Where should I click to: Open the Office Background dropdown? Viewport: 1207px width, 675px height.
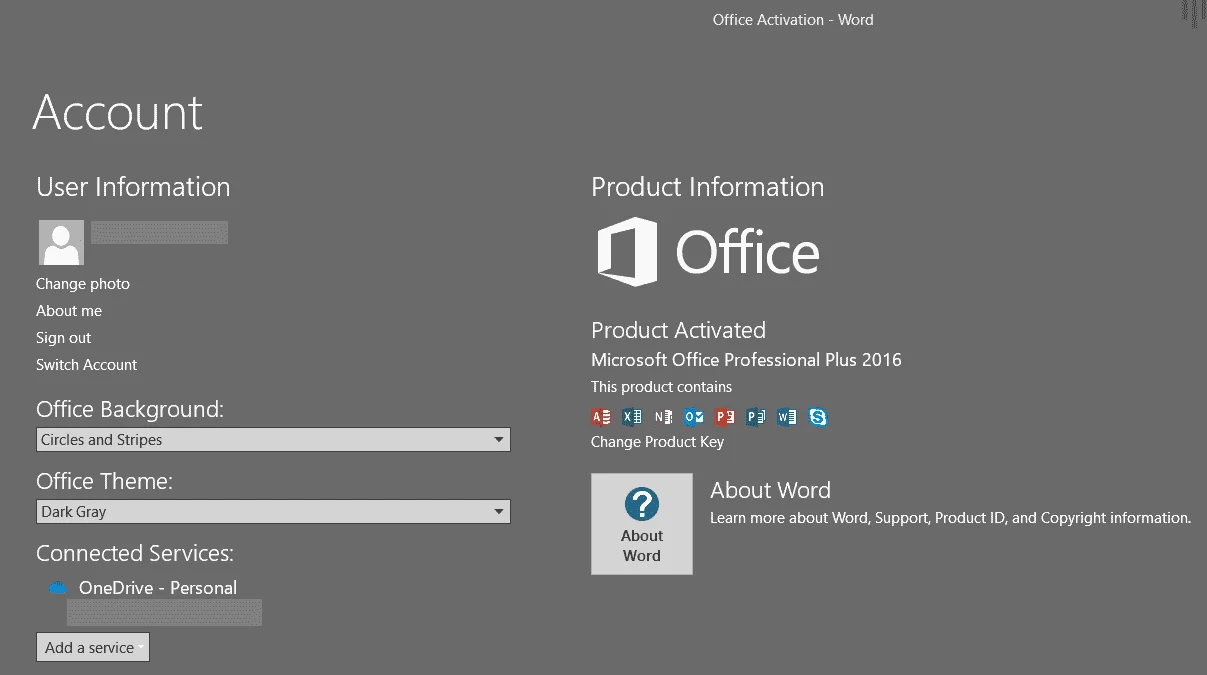[x=273, y=440]
